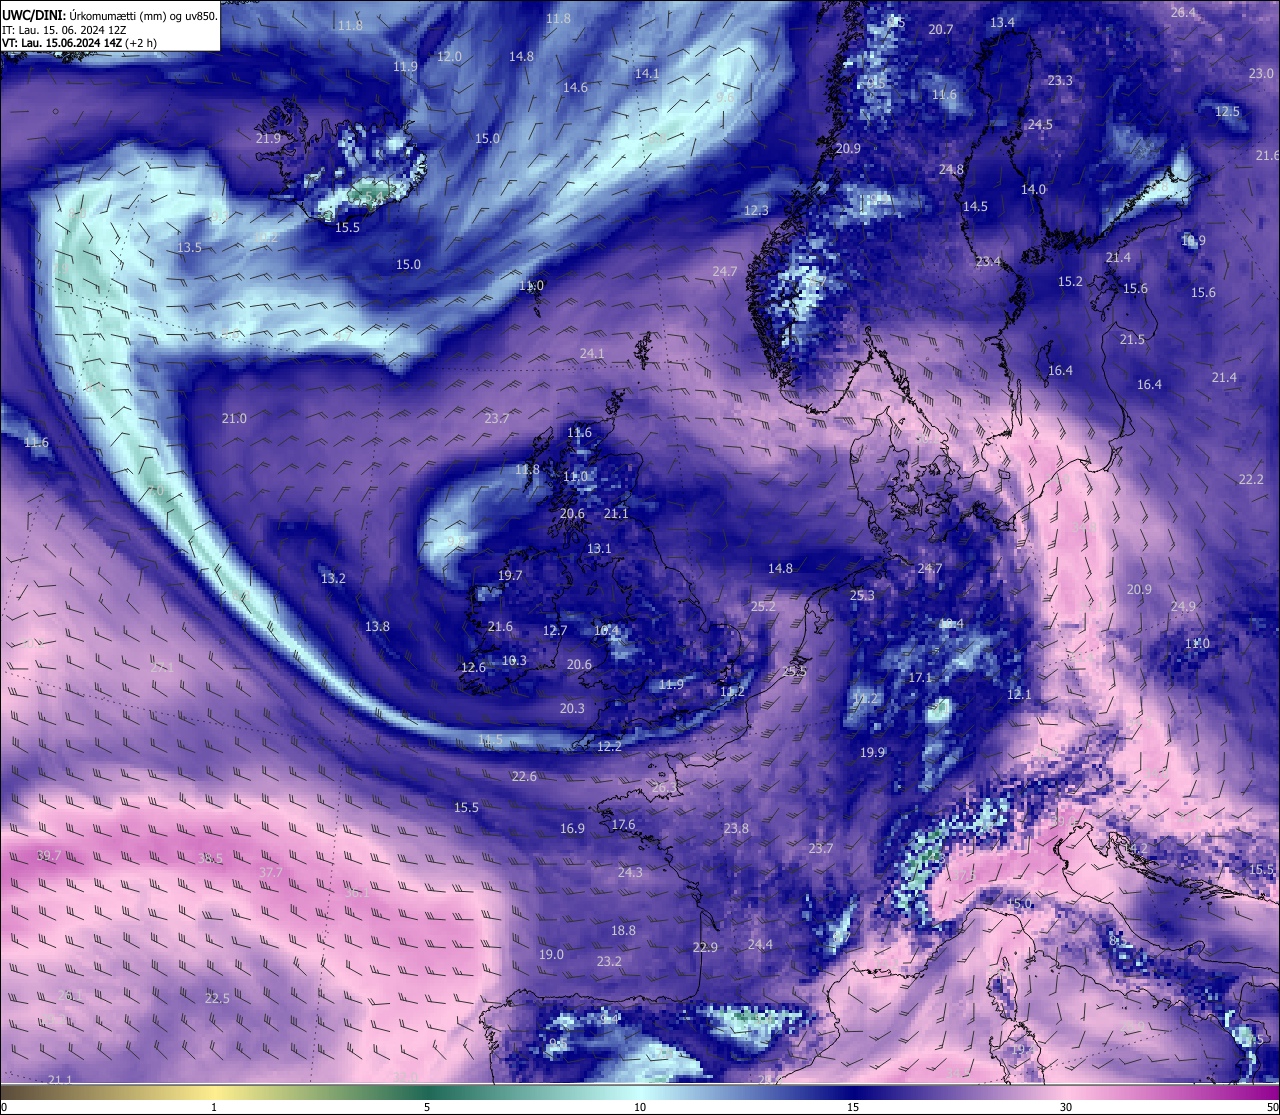The height and width of the screenshot is (1115, 1280).
Task: Click the 13.8 value west of Ireland
Action: tap(377, 626)
